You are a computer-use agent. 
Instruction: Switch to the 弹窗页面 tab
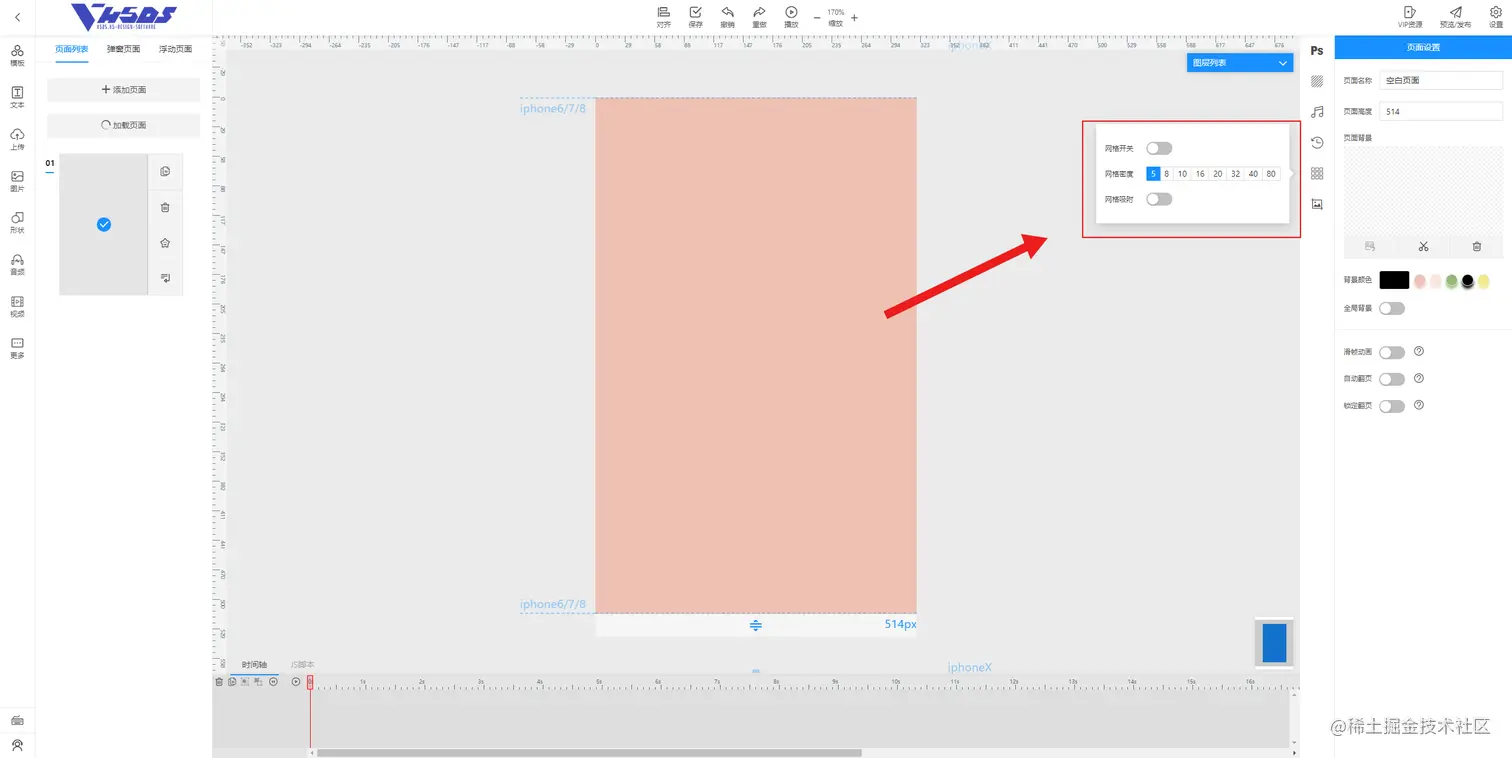tap(124, 49)
